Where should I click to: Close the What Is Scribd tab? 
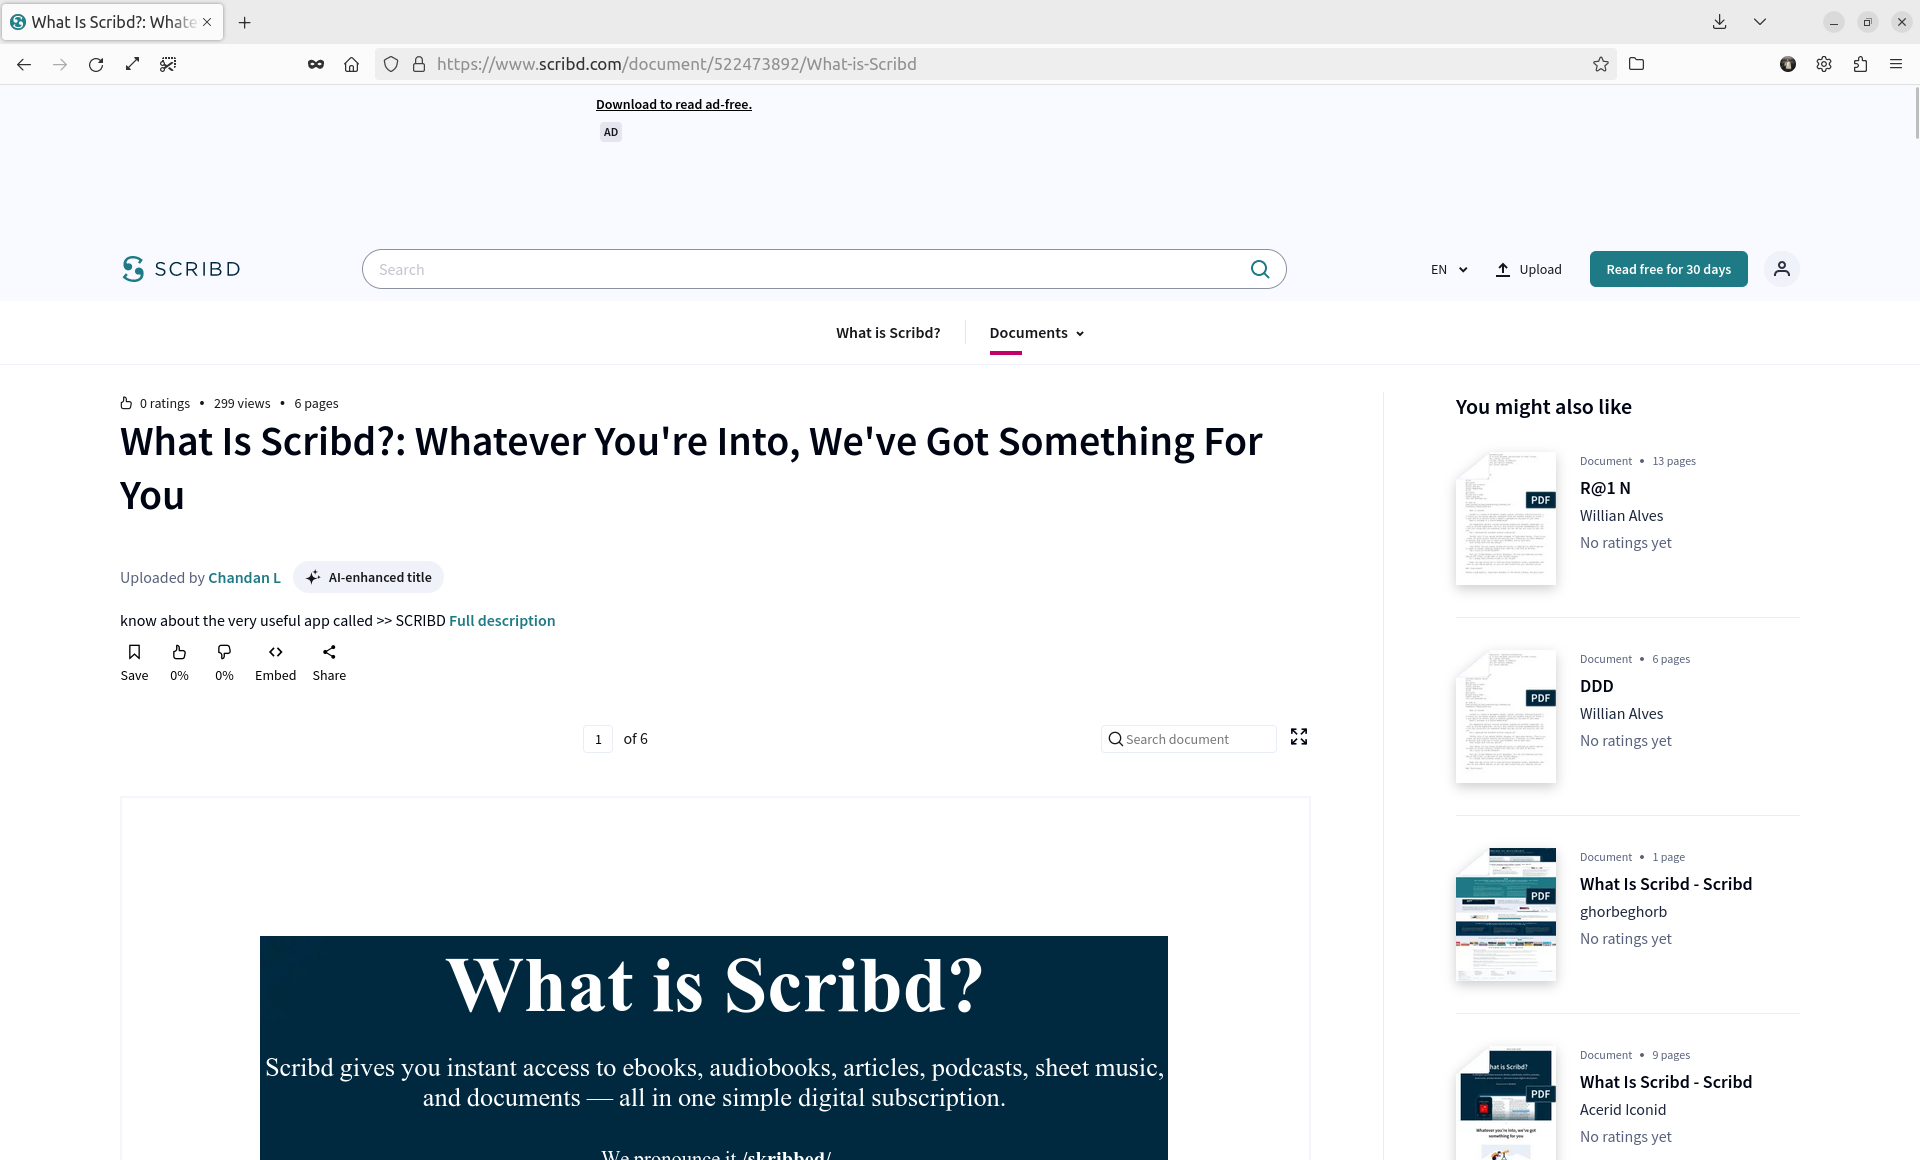[x=207, y=22]
